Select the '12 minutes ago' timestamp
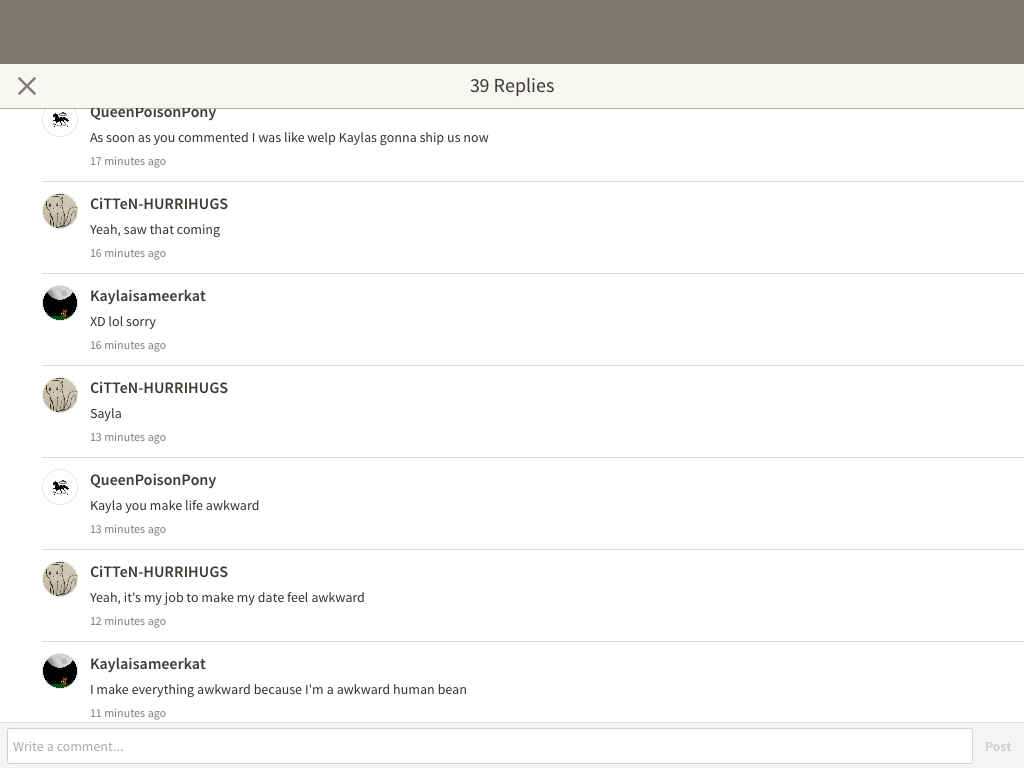This screenshot has height=768, width=1024. (128, 622)
